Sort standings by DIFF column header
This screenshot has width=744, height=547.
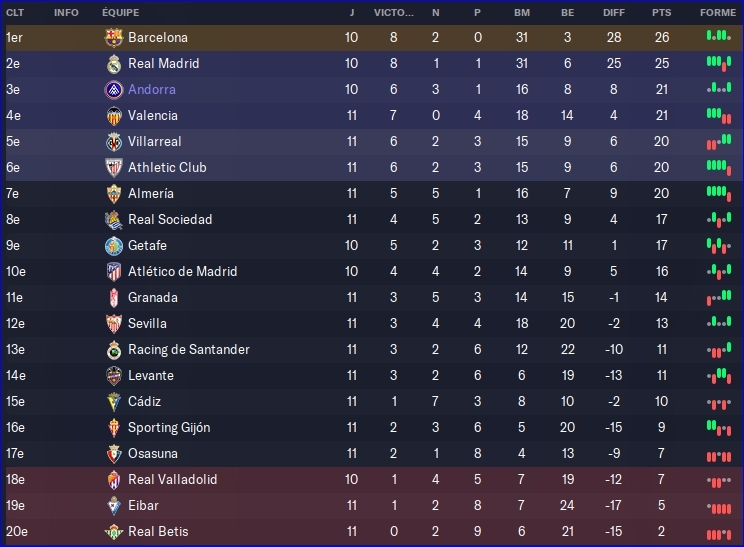[614, 12]
